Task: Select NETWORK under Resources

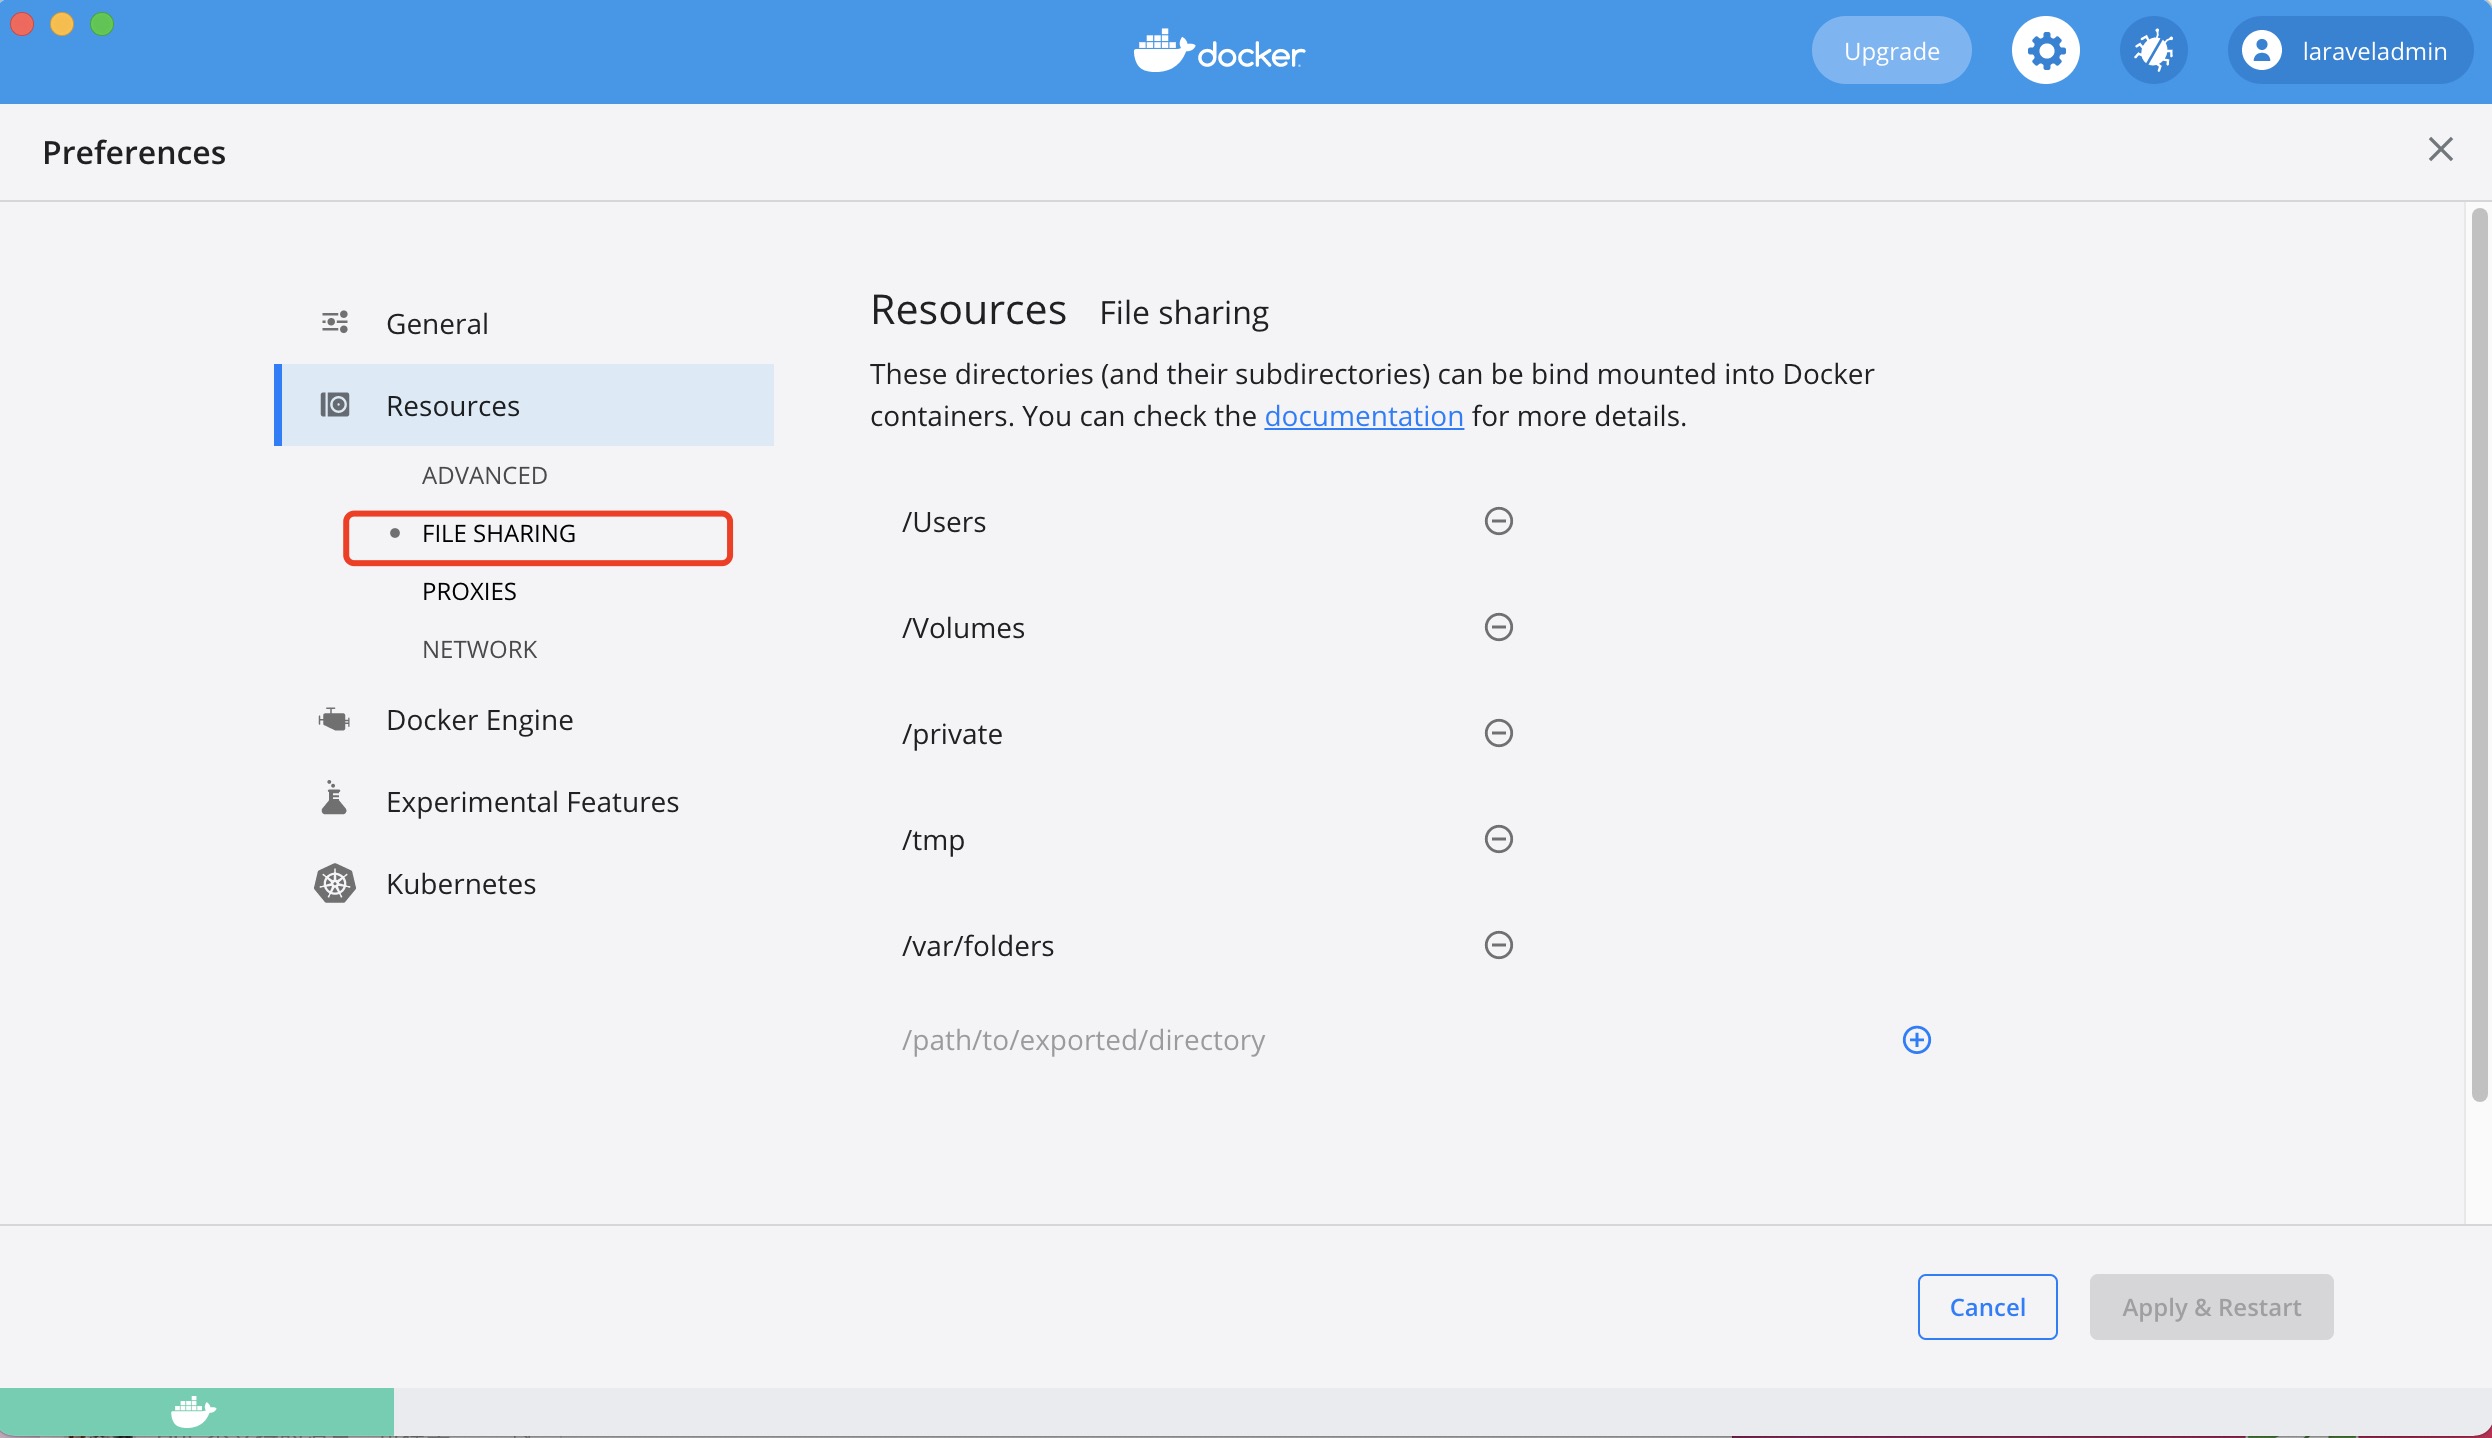Action: [481, 647]
